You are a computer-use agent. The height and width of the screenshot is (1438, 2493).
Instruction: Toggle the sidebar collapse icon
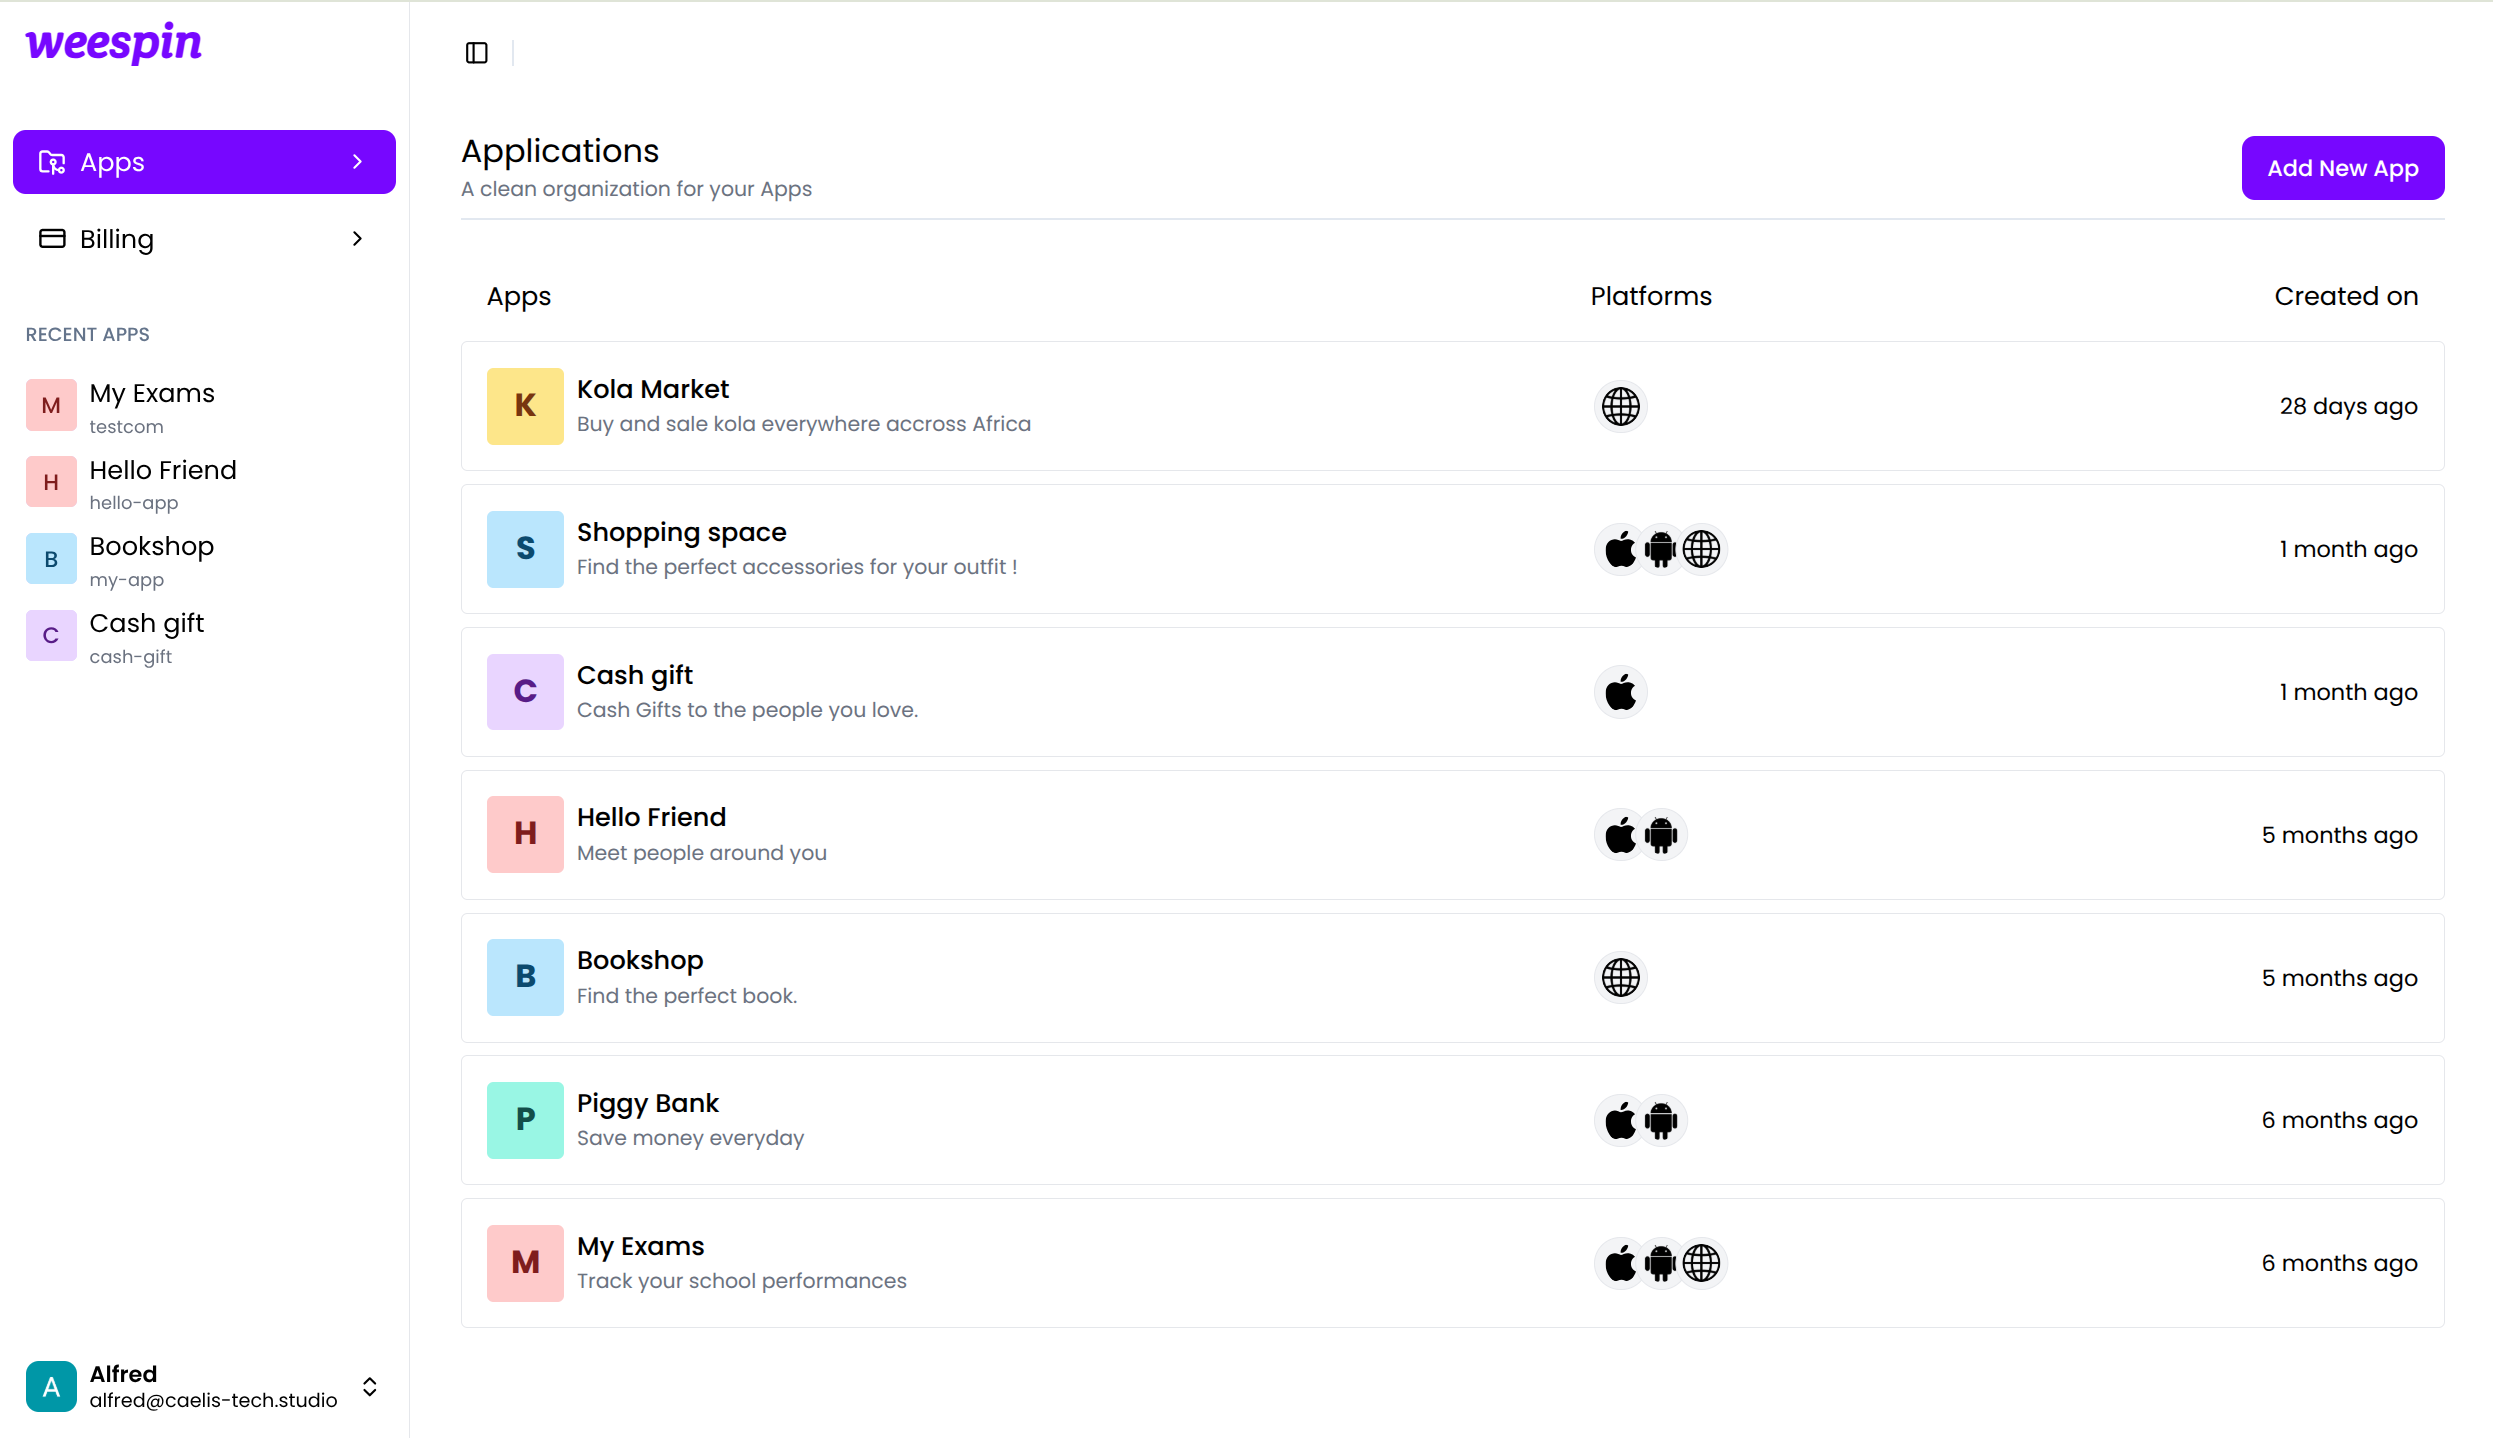[x=475, y=52]
